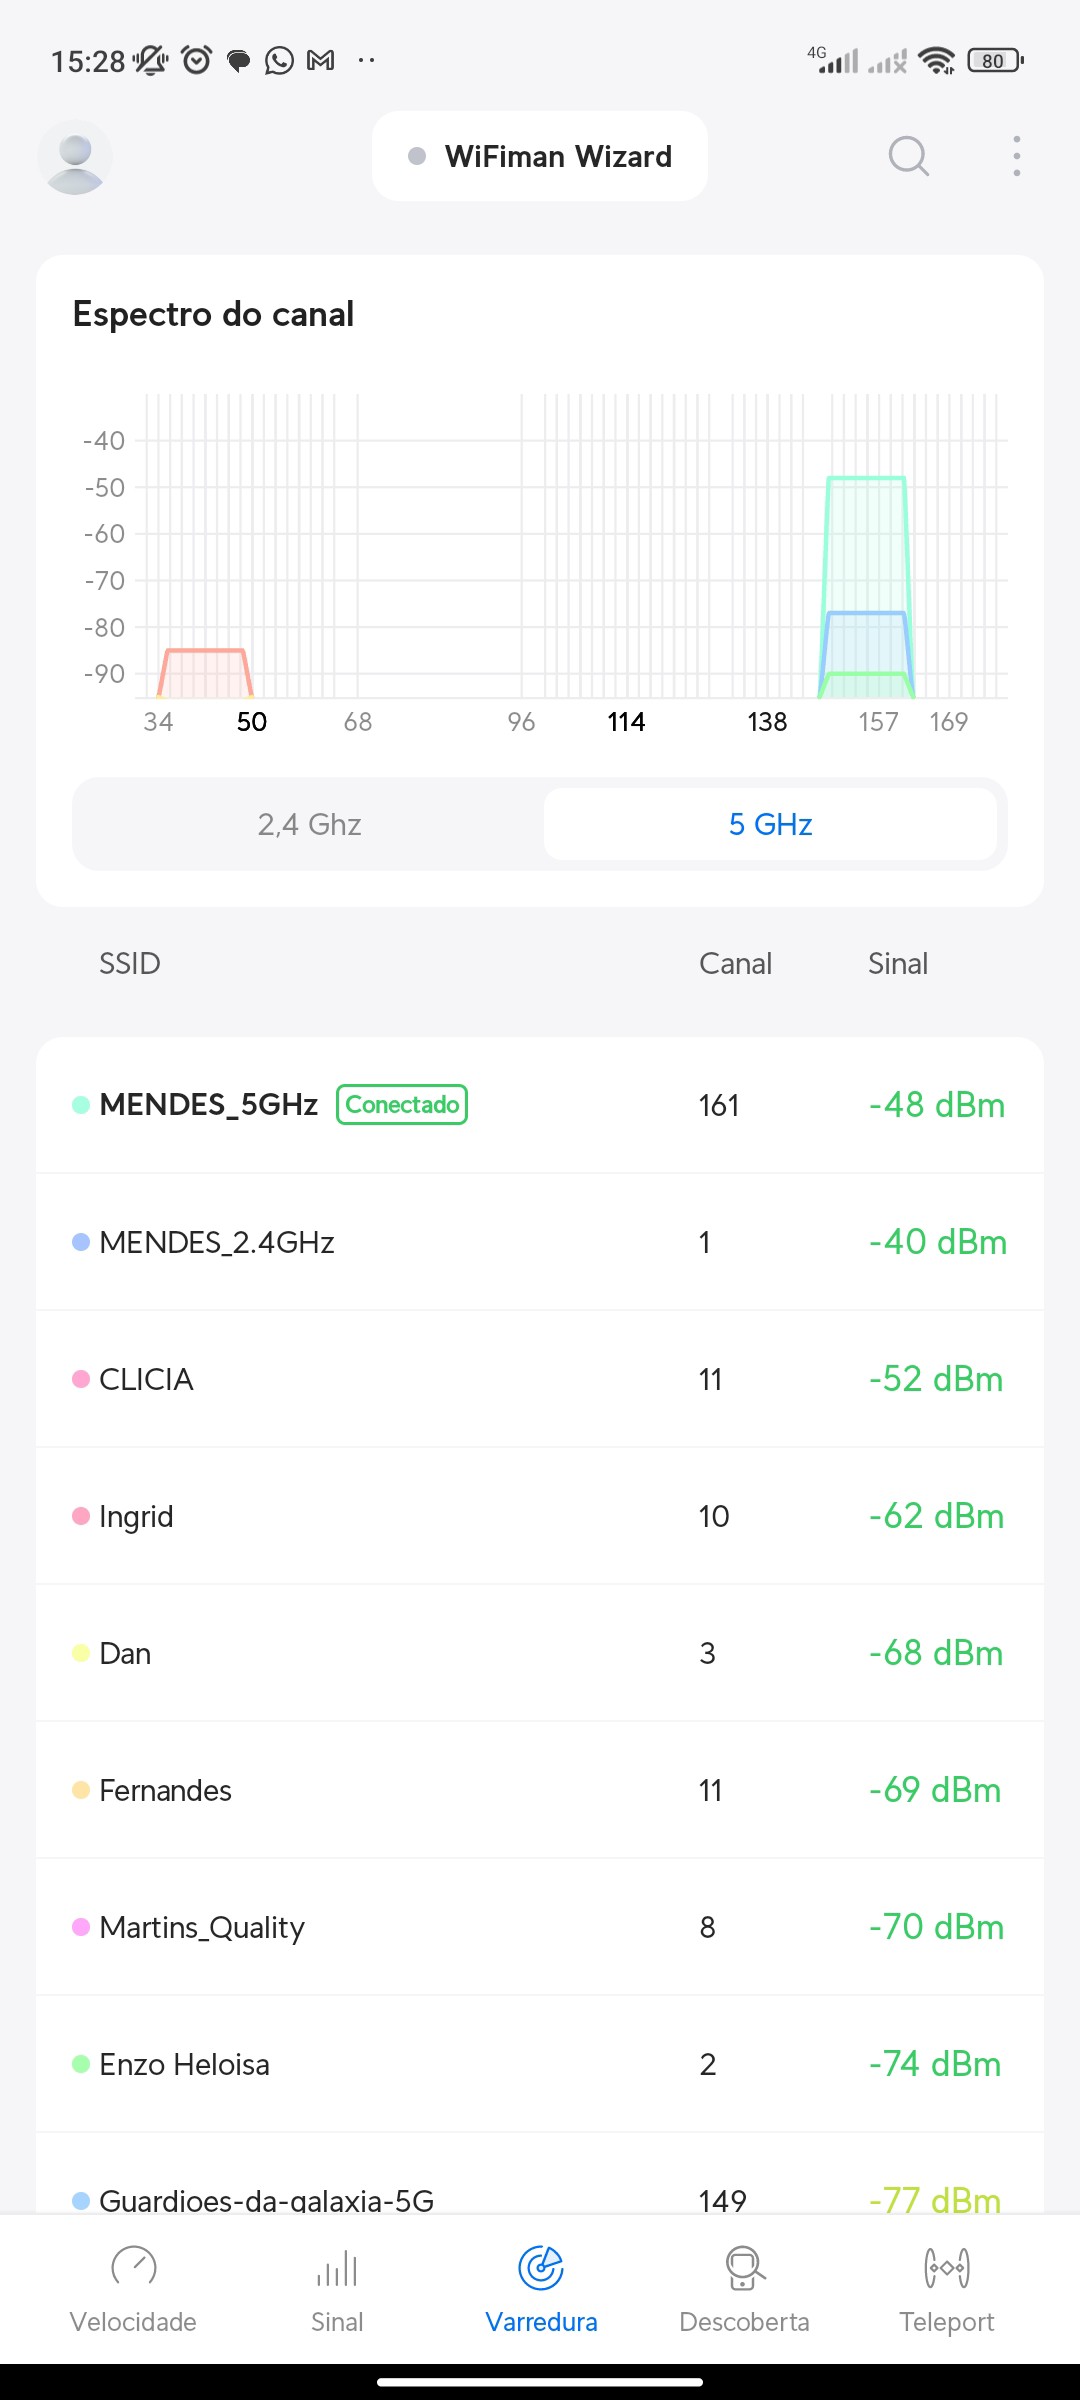
Task: Open the Teleport icon
Action: [x=946, y=2267]
